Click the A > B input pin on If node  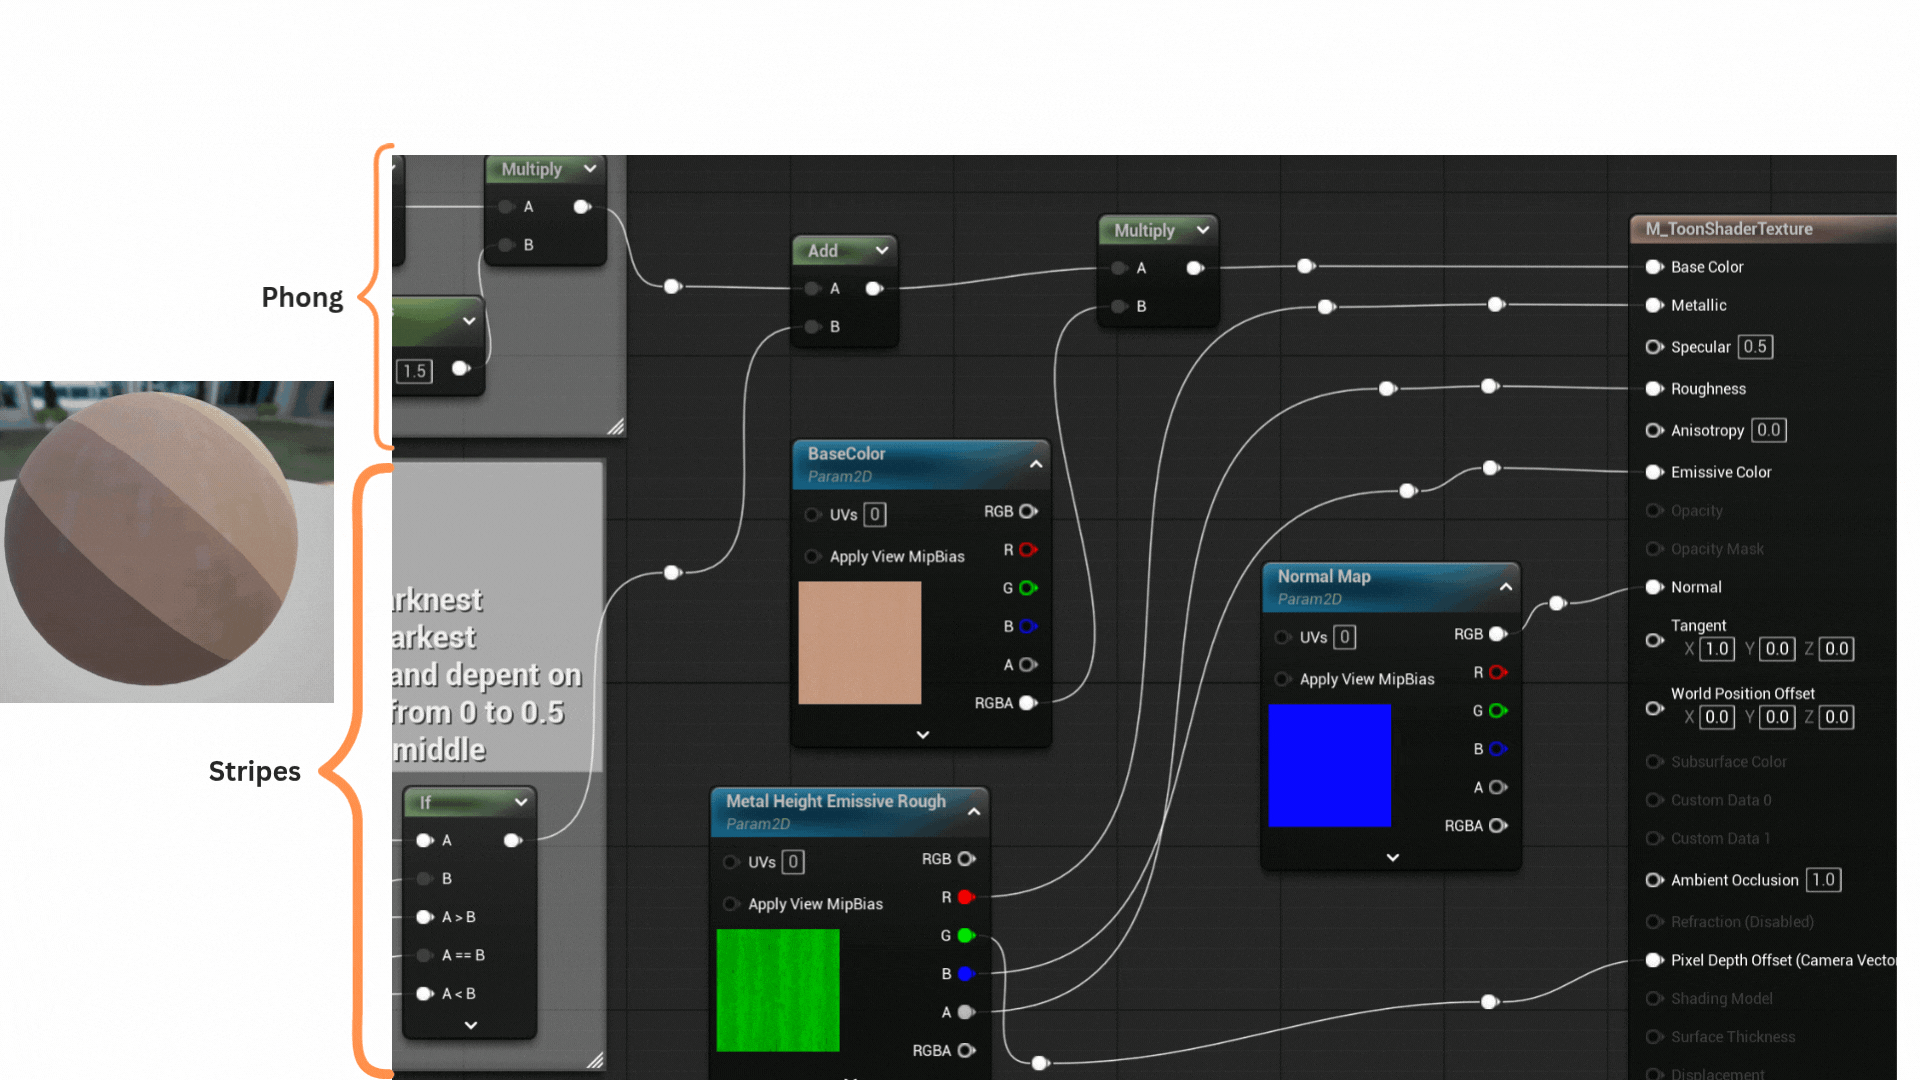pos(425,917)
